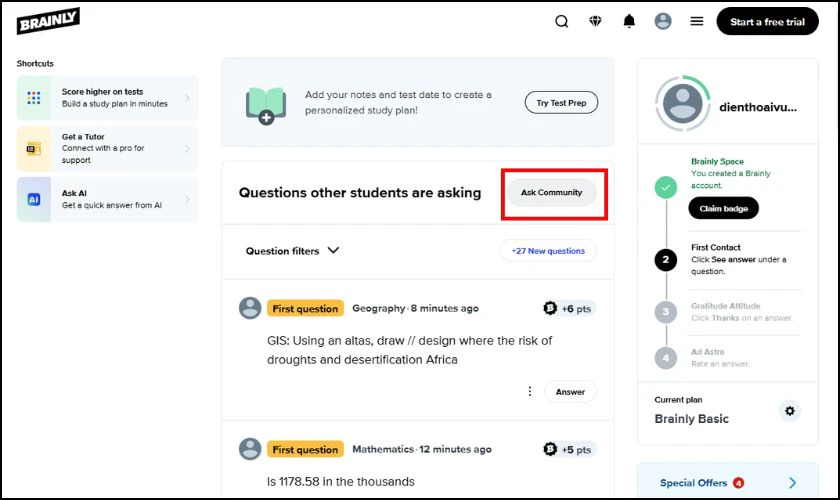
Task: Click step 3 Gratitude Attitude circle
Action: pyautogui.click(x=666, y=311)
